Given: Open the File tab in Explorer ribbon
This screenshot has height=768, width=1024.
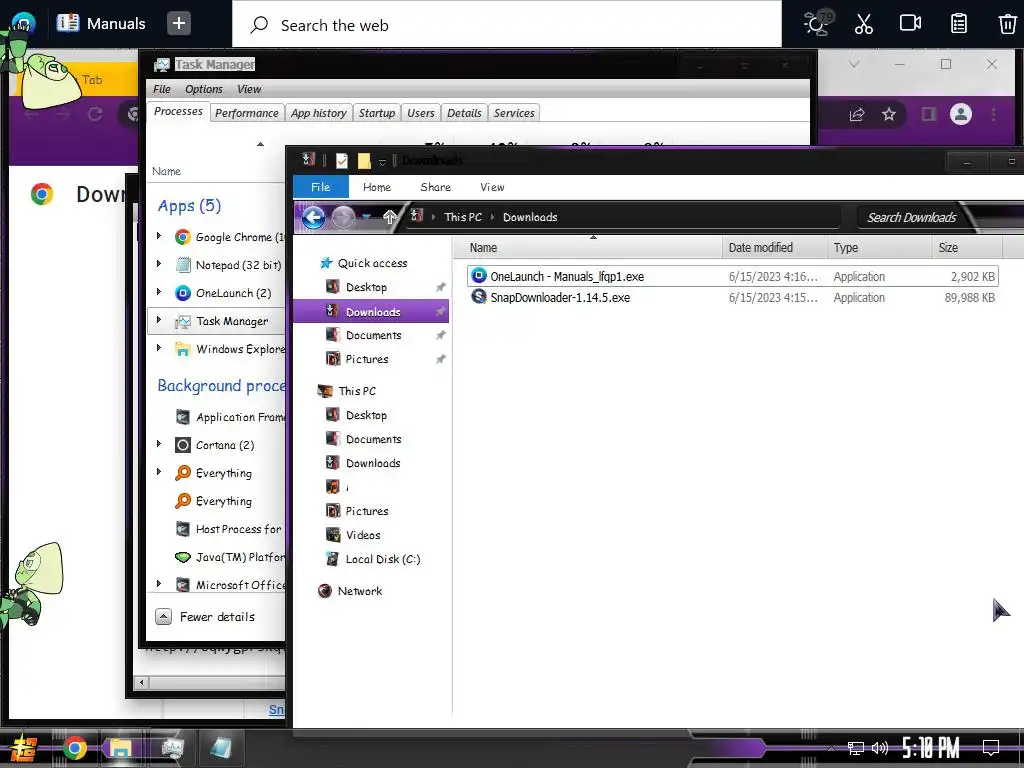Looking at the screenshot, I should [320, 187].
